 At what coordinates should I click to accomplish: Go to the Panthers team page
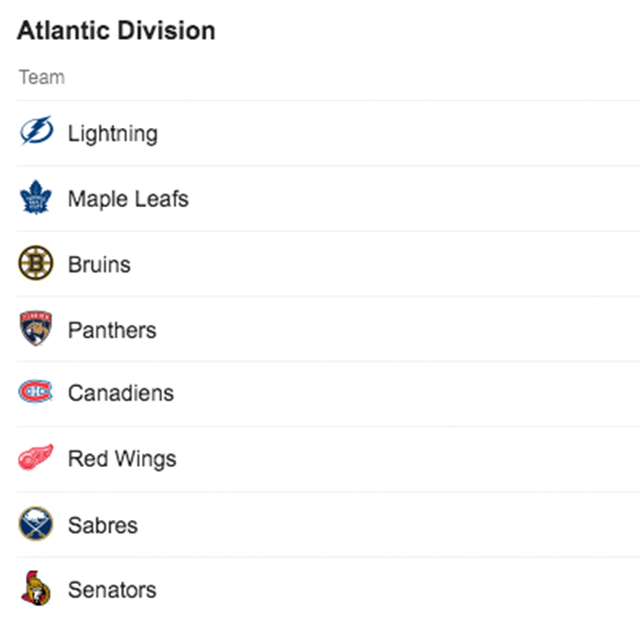(112, 329)
